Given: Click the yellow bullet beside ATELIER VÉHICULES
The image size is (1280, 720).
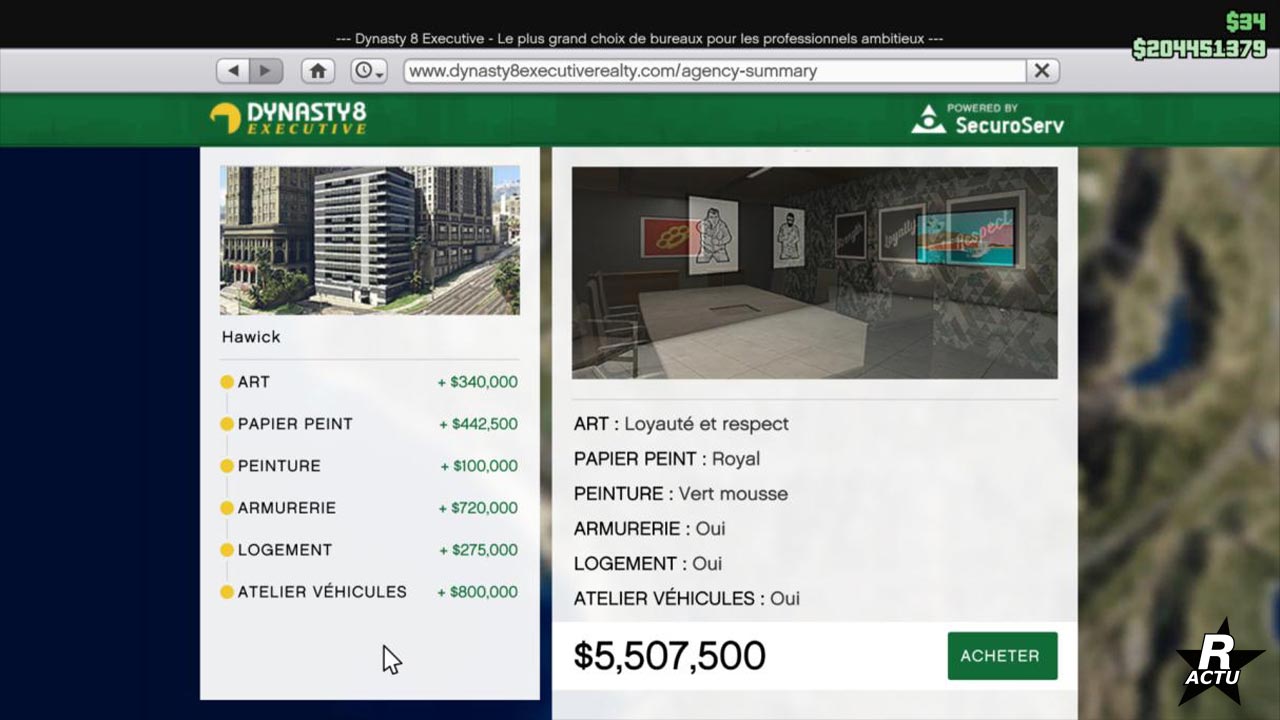Looking at the screenshot, I should point(227,592).
